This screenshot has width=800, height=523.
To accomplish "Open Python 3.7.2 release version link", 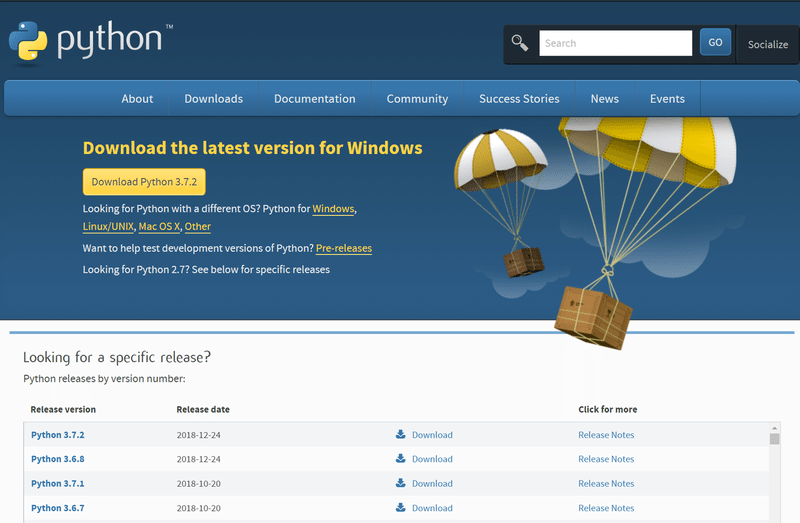I will [x=58, y=435].
